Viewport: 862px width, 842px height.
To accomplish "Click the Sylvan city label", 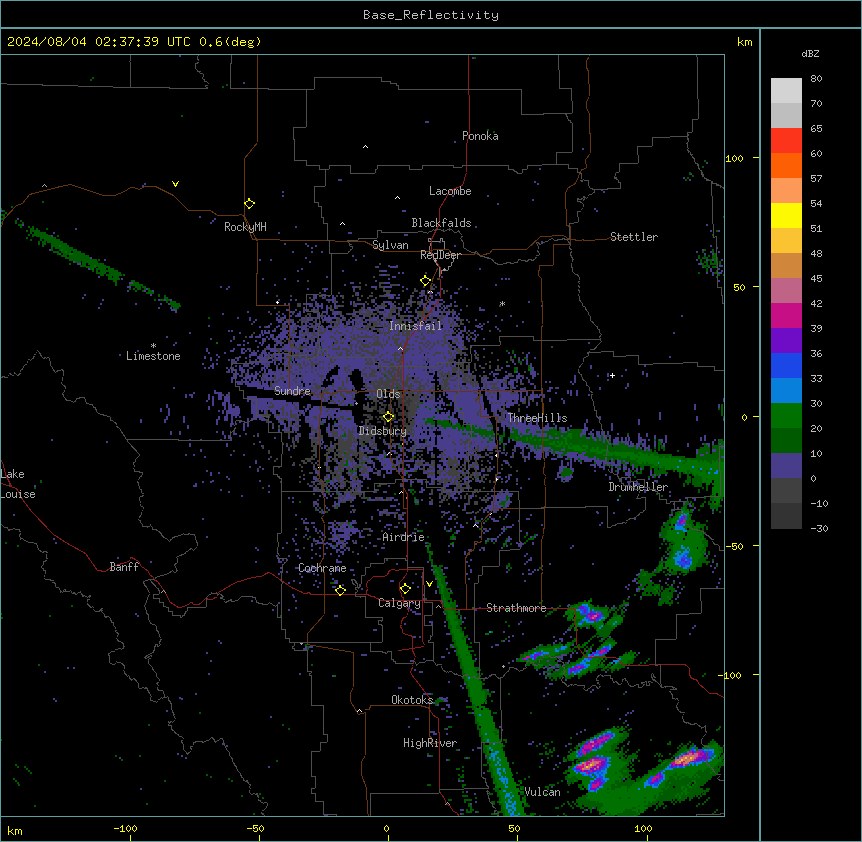I will (390, 245).
